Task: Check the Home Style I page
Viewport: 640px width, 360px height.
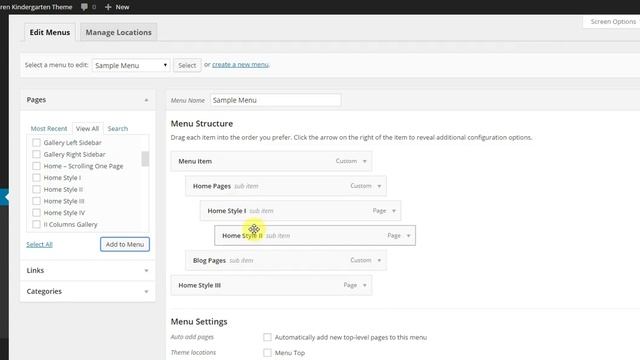Action: click(x=36, y=178)
